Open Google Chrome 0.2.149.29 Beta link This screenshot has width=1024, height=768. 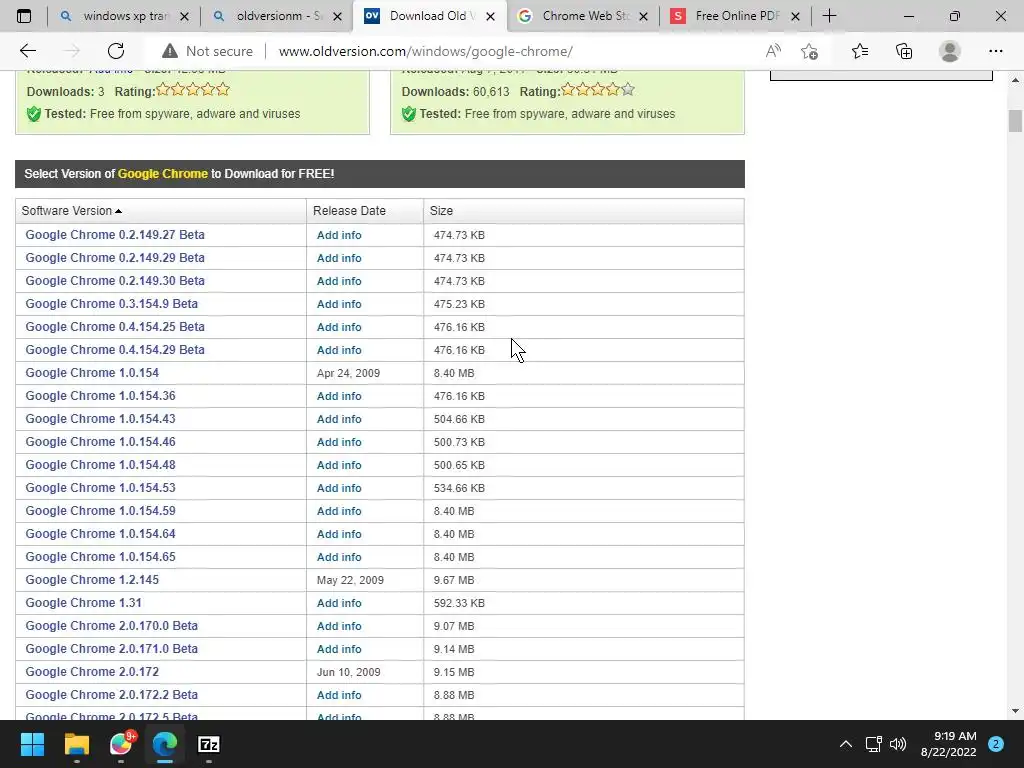pyautogui.click(x=115, y=257)
